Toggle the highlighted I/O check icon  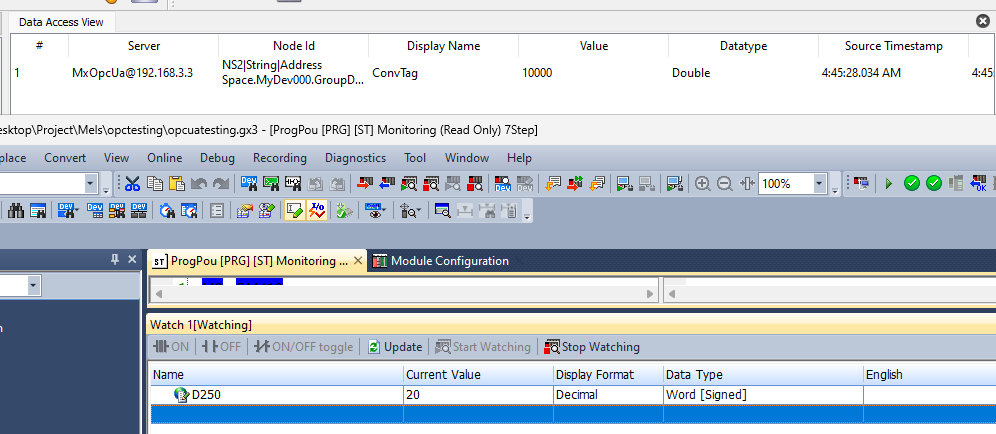317,210
